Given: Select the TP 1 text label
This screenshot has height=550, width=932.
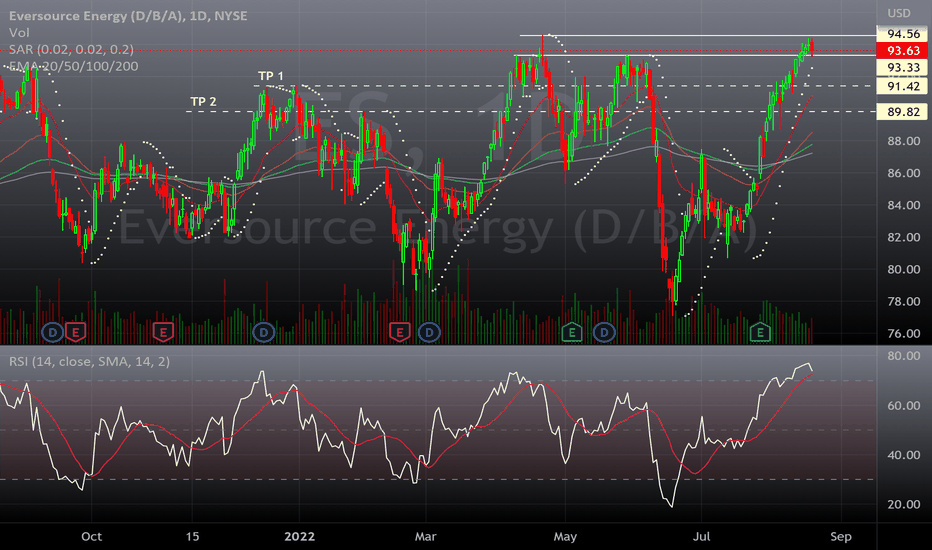Looking at the screenshot, I should (x=270, y=76).
